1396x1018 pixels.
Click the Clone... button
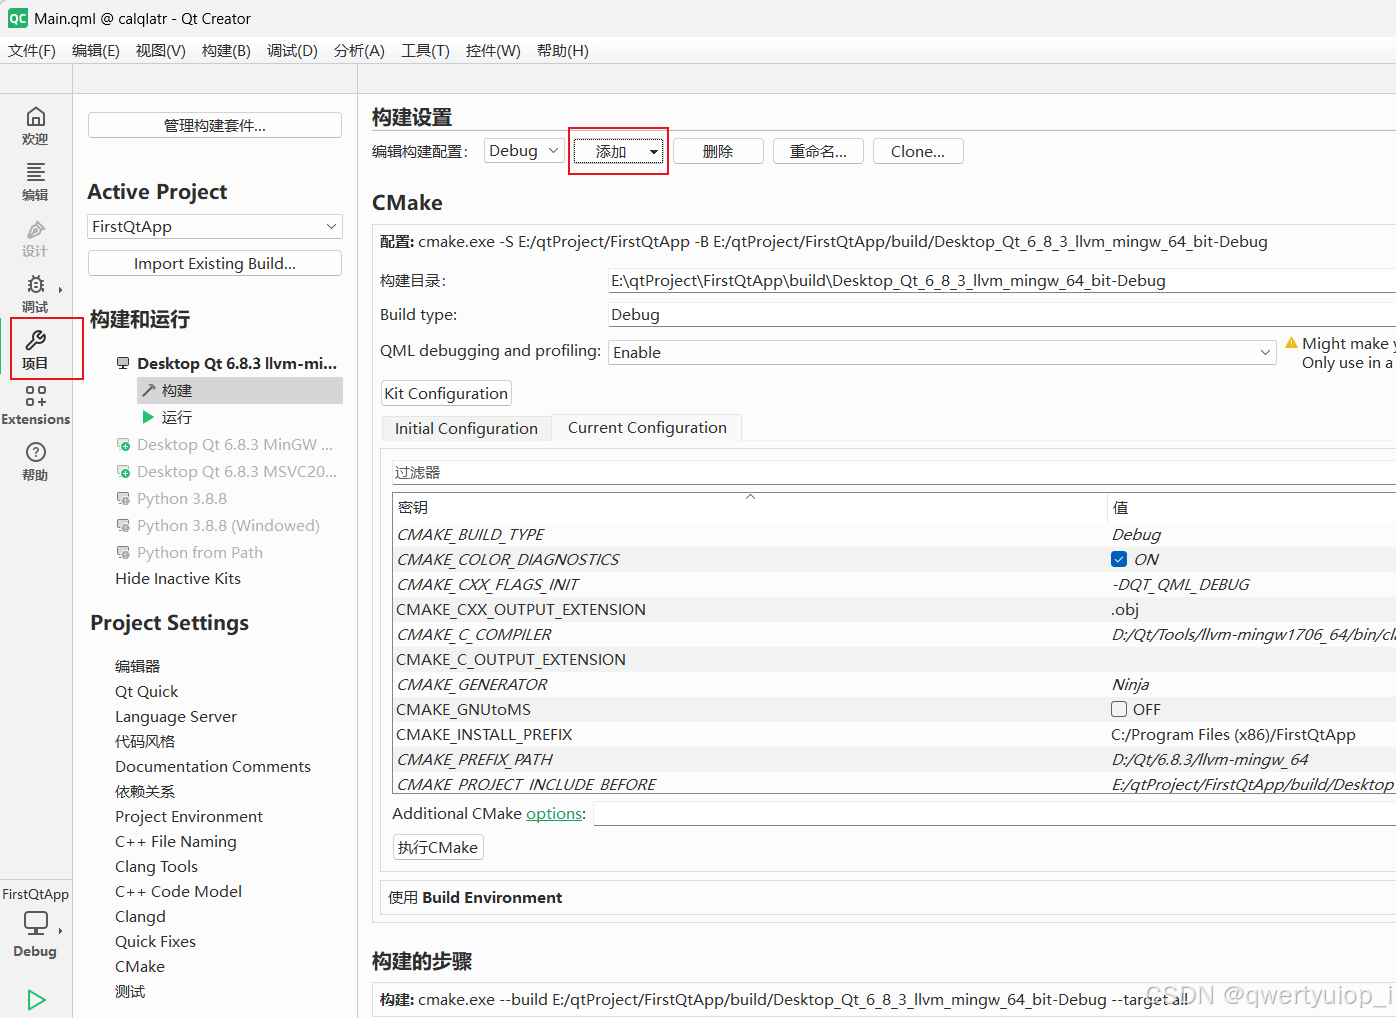[x=918, y=151]
